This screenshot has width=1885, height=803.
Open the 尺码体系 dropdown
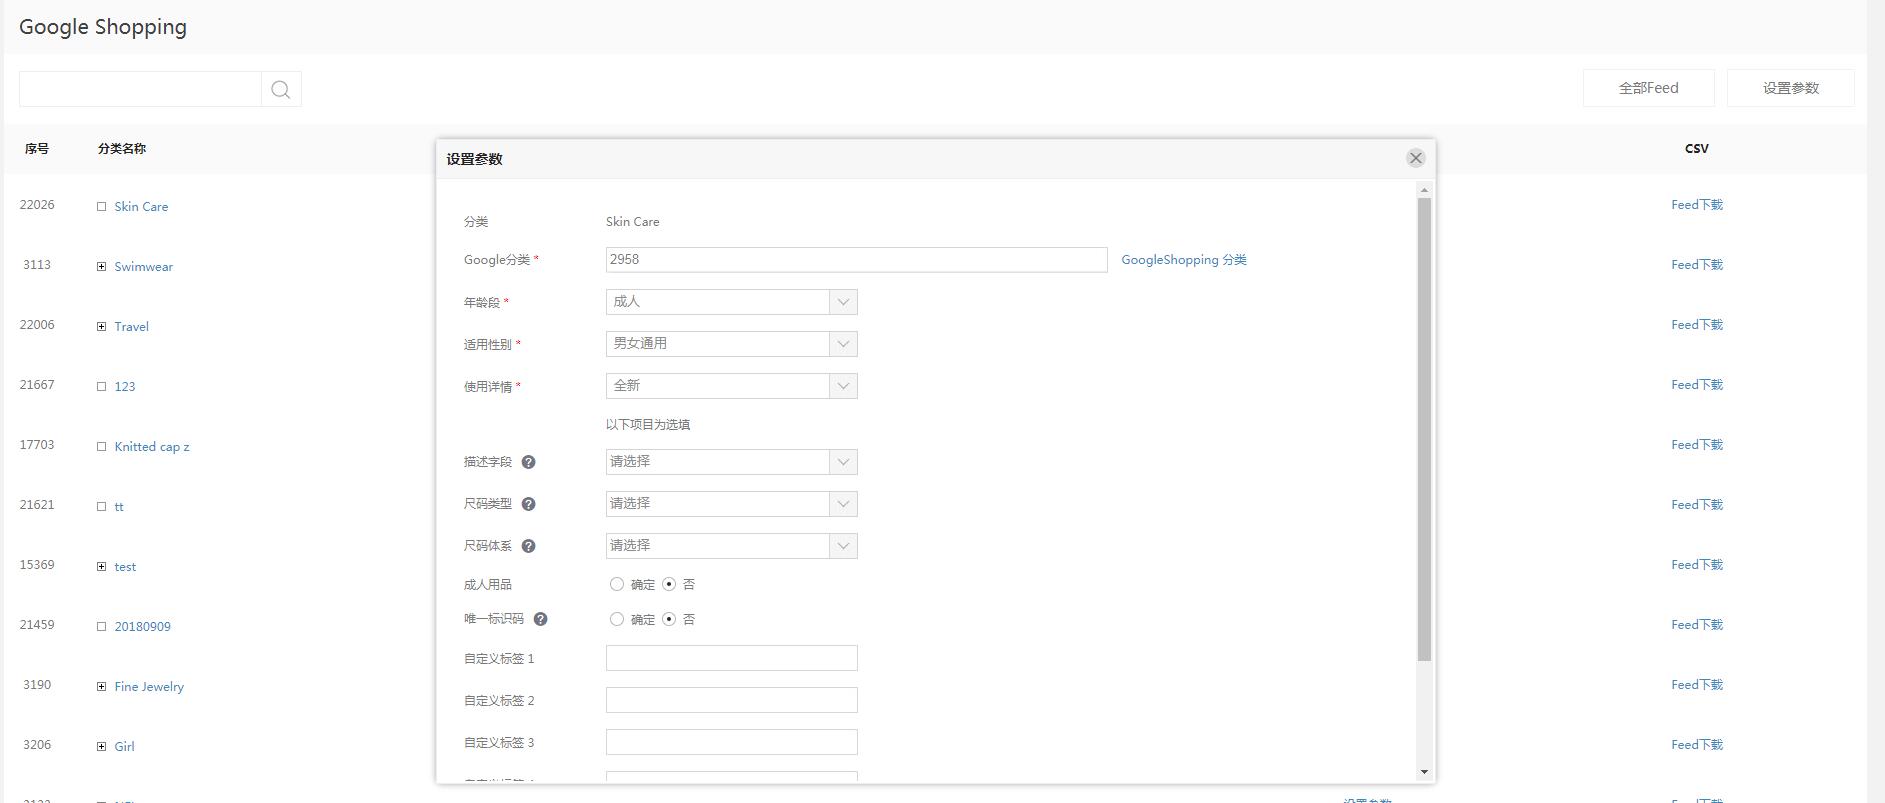click(x=731, y=546)
